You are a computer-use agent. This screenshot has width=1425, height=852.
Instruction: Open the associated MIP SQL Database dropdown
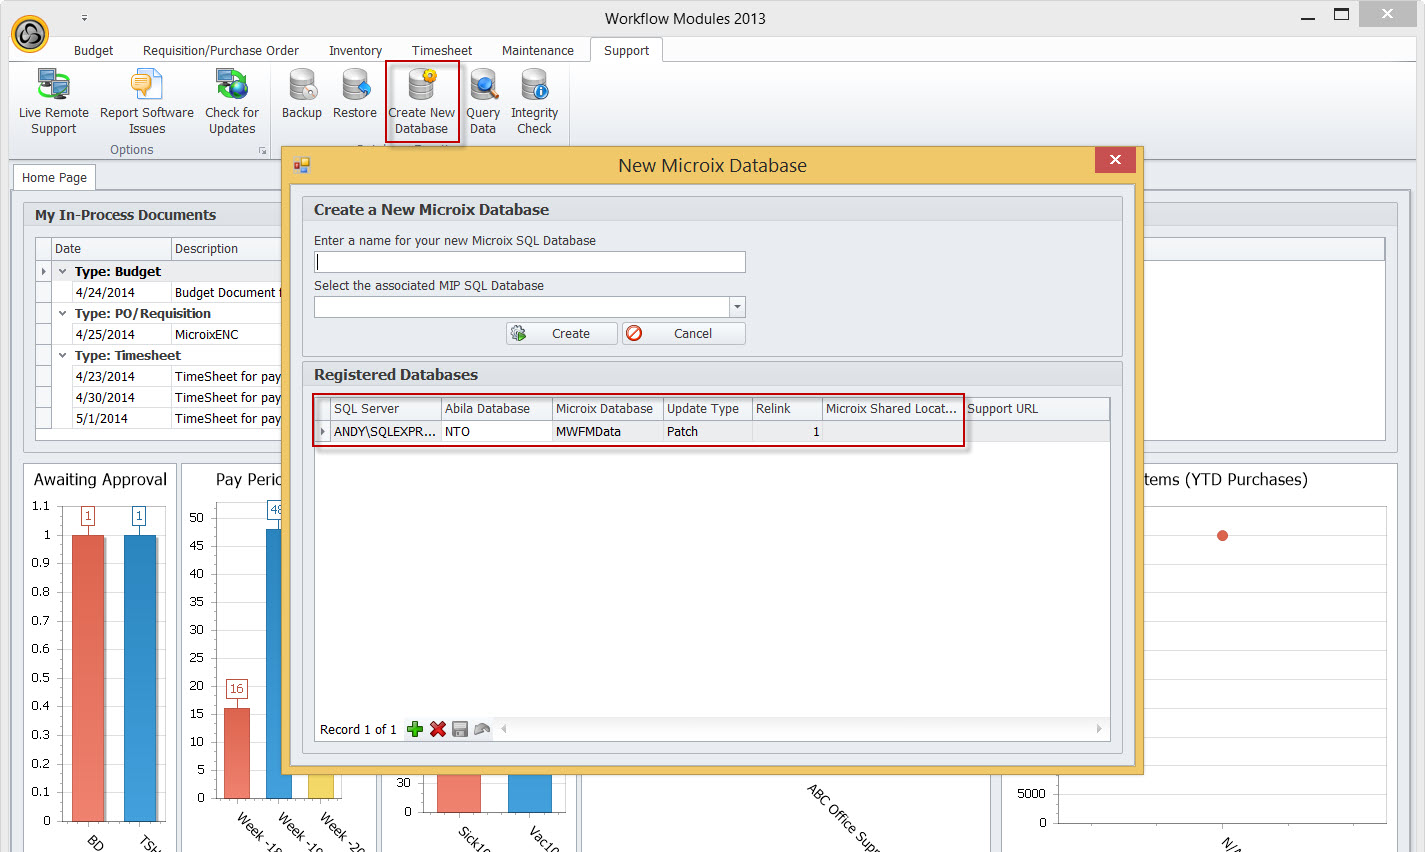[x=737, y=307]
